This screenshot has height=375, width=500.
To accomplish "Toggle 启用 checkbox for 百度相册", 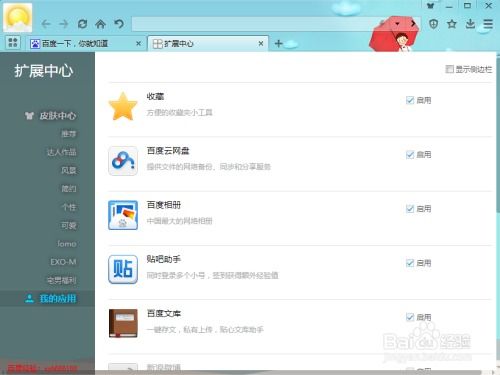I will pyautogui.click(x=410, y=209).
